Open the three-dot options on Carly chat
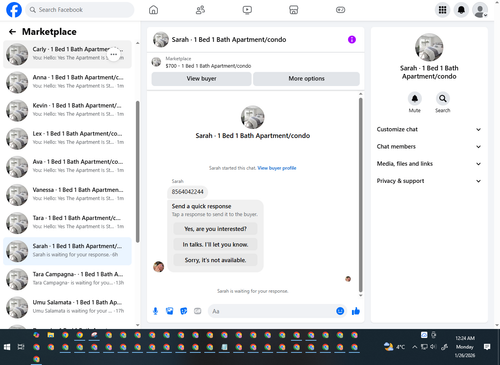Screen dimensions: 500x365 pos(114,54)
